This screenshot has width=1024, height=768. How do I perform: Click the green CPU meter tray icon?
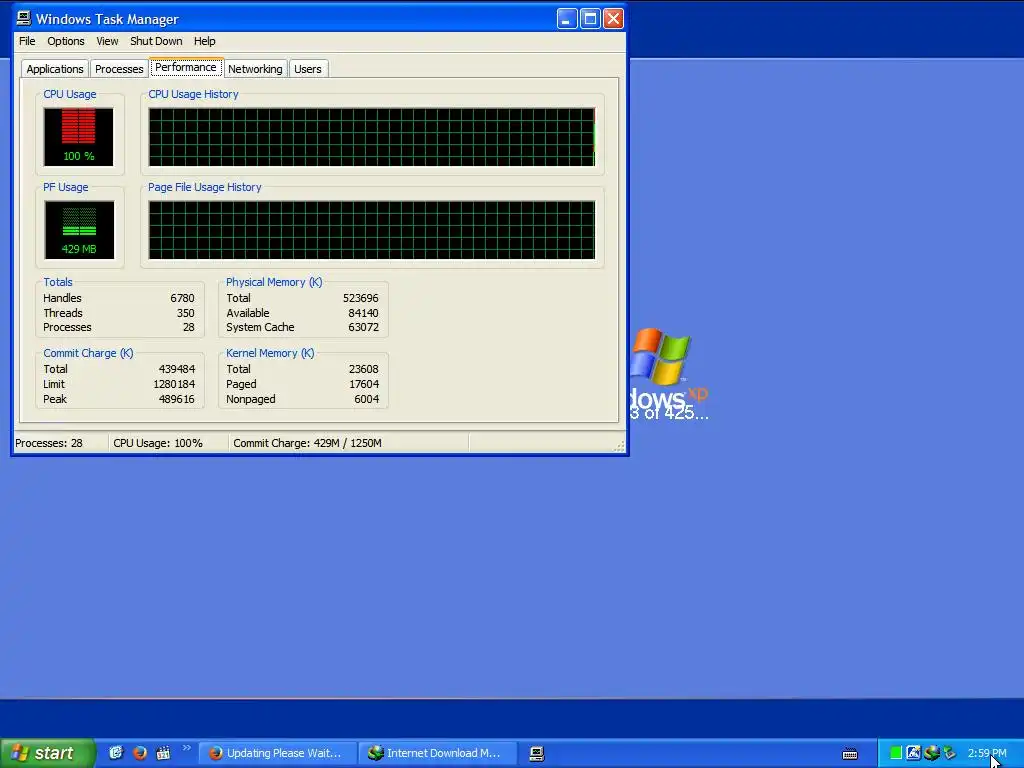[896, 753]
